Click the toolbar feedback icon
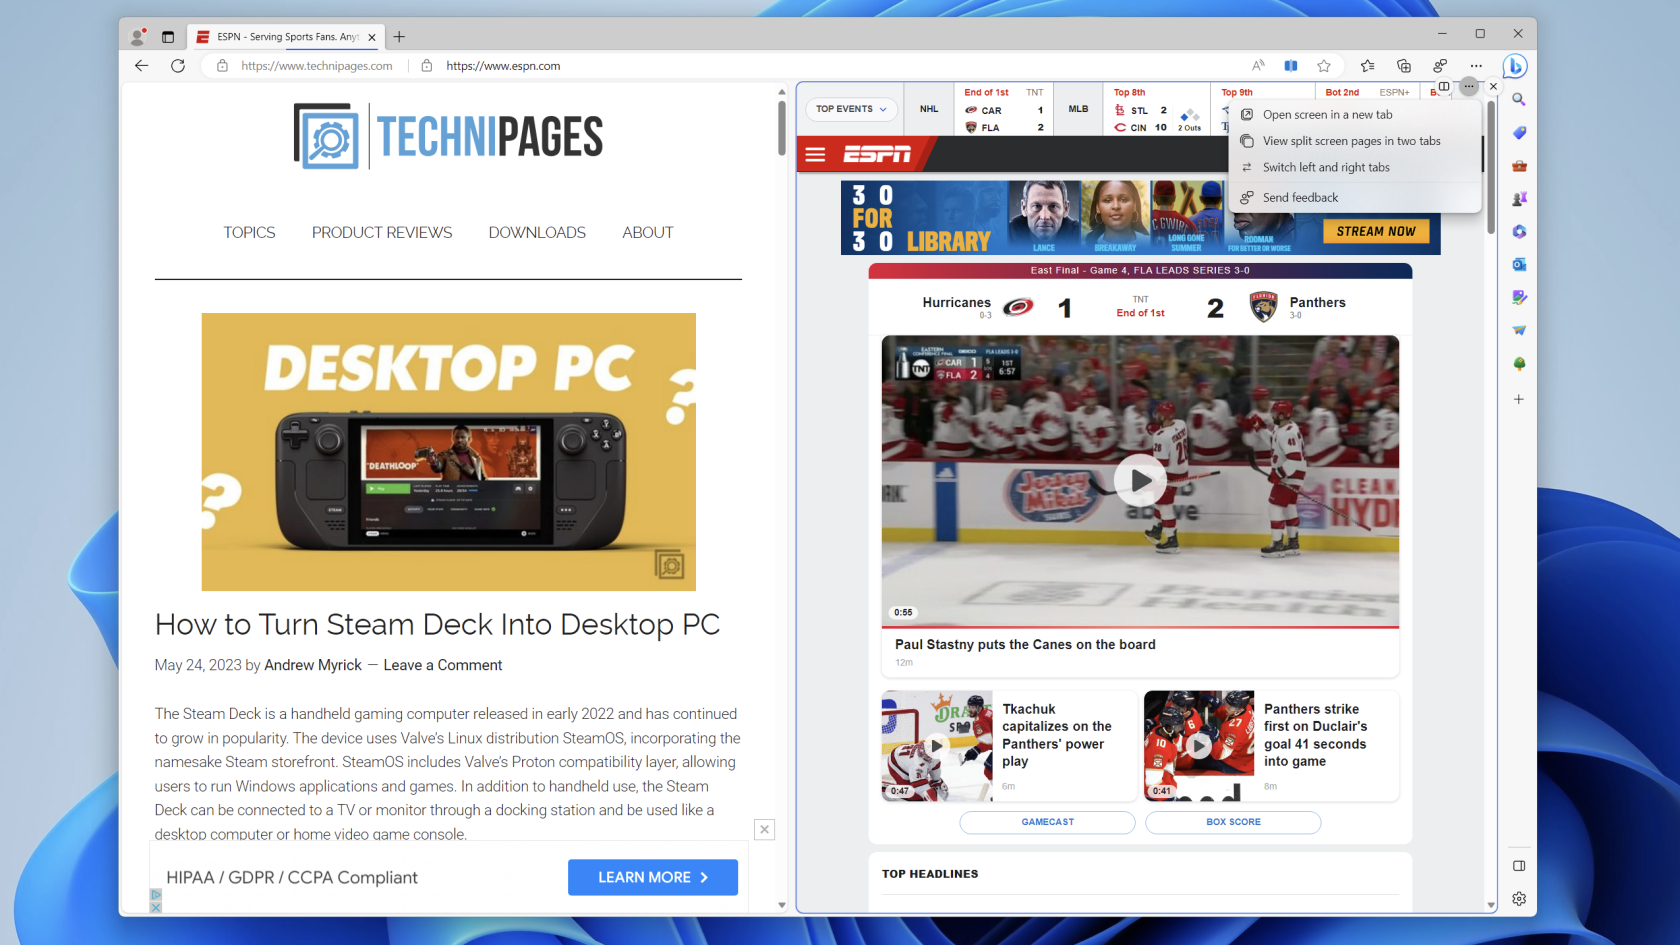The width and height of the screenshot is (1680, 945). [1440, 66]
